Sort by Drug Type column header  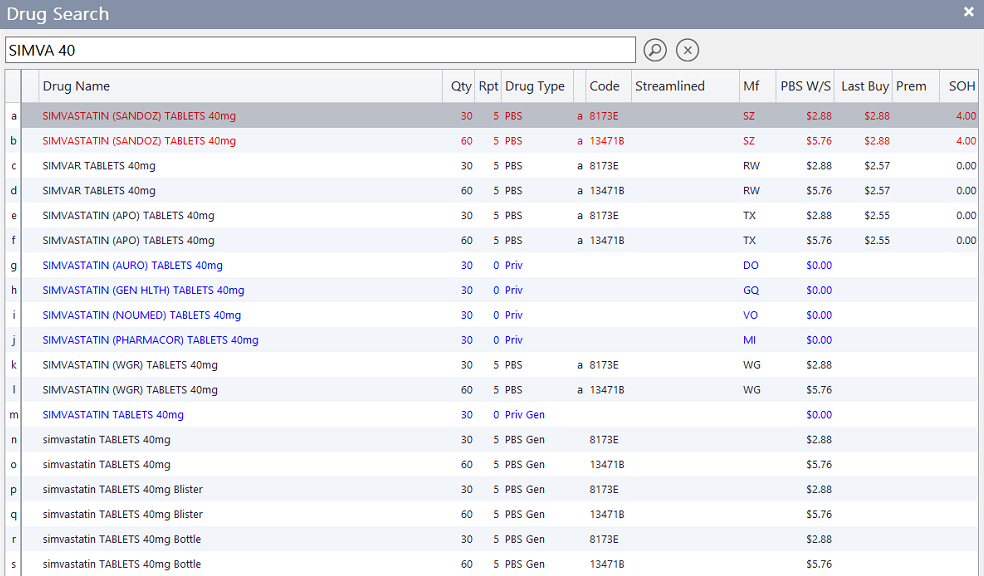click(x=535, y=86)
